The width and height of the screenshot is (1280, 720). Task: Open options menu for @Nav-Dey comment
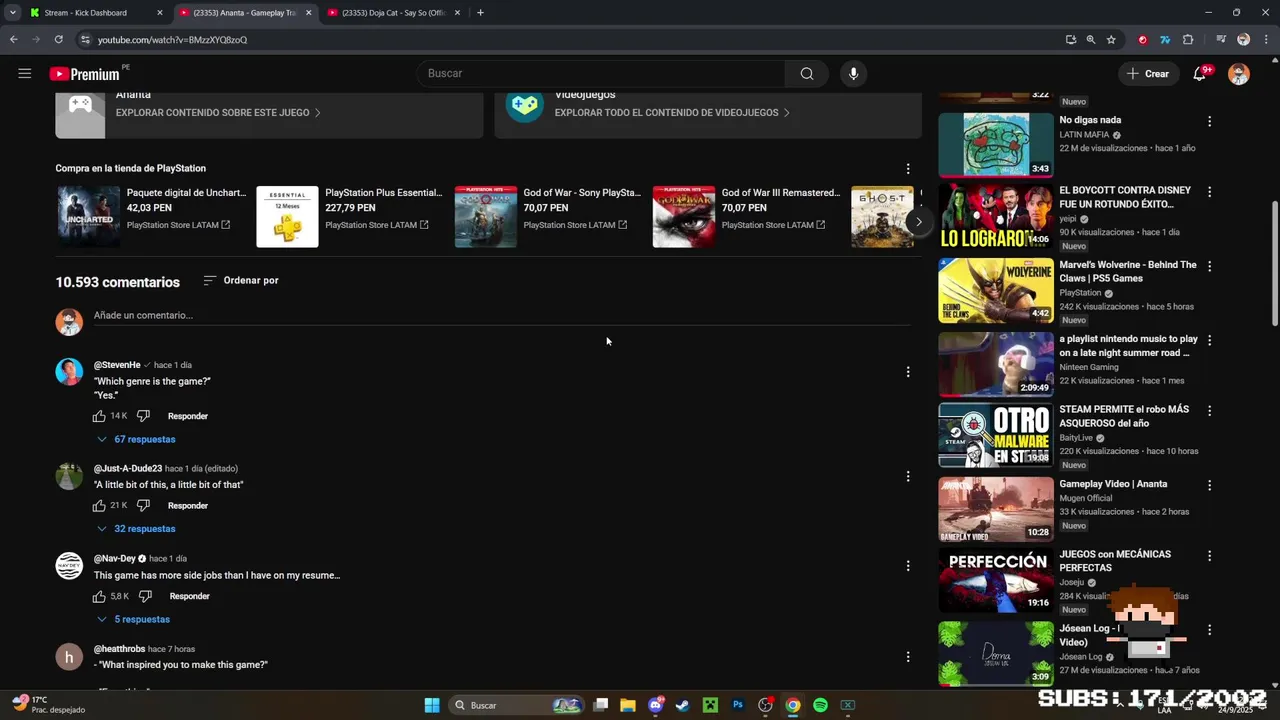pyautogui.click(x=908, y=566)
